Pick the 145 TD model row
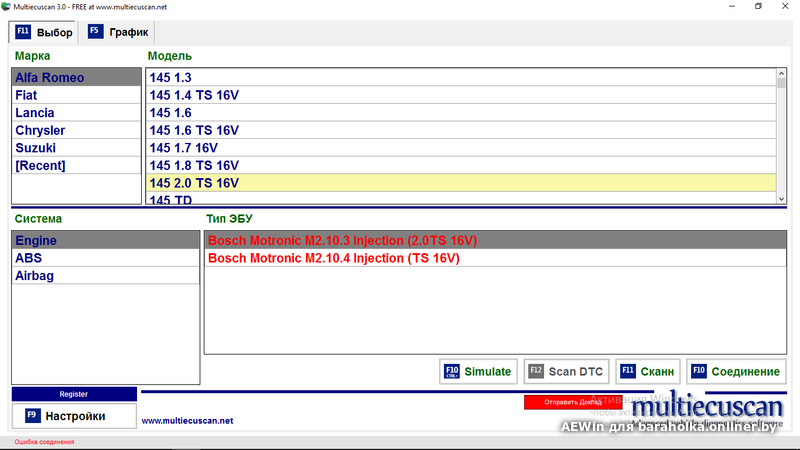 coord(461,198)
